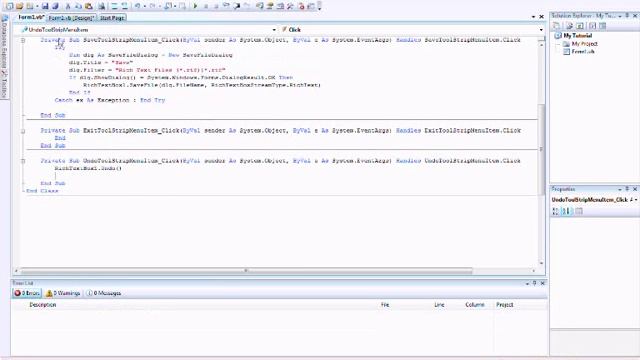Toggle auto-hide pin on Error List
The image size is (640, 360).
tap(534, 283)
